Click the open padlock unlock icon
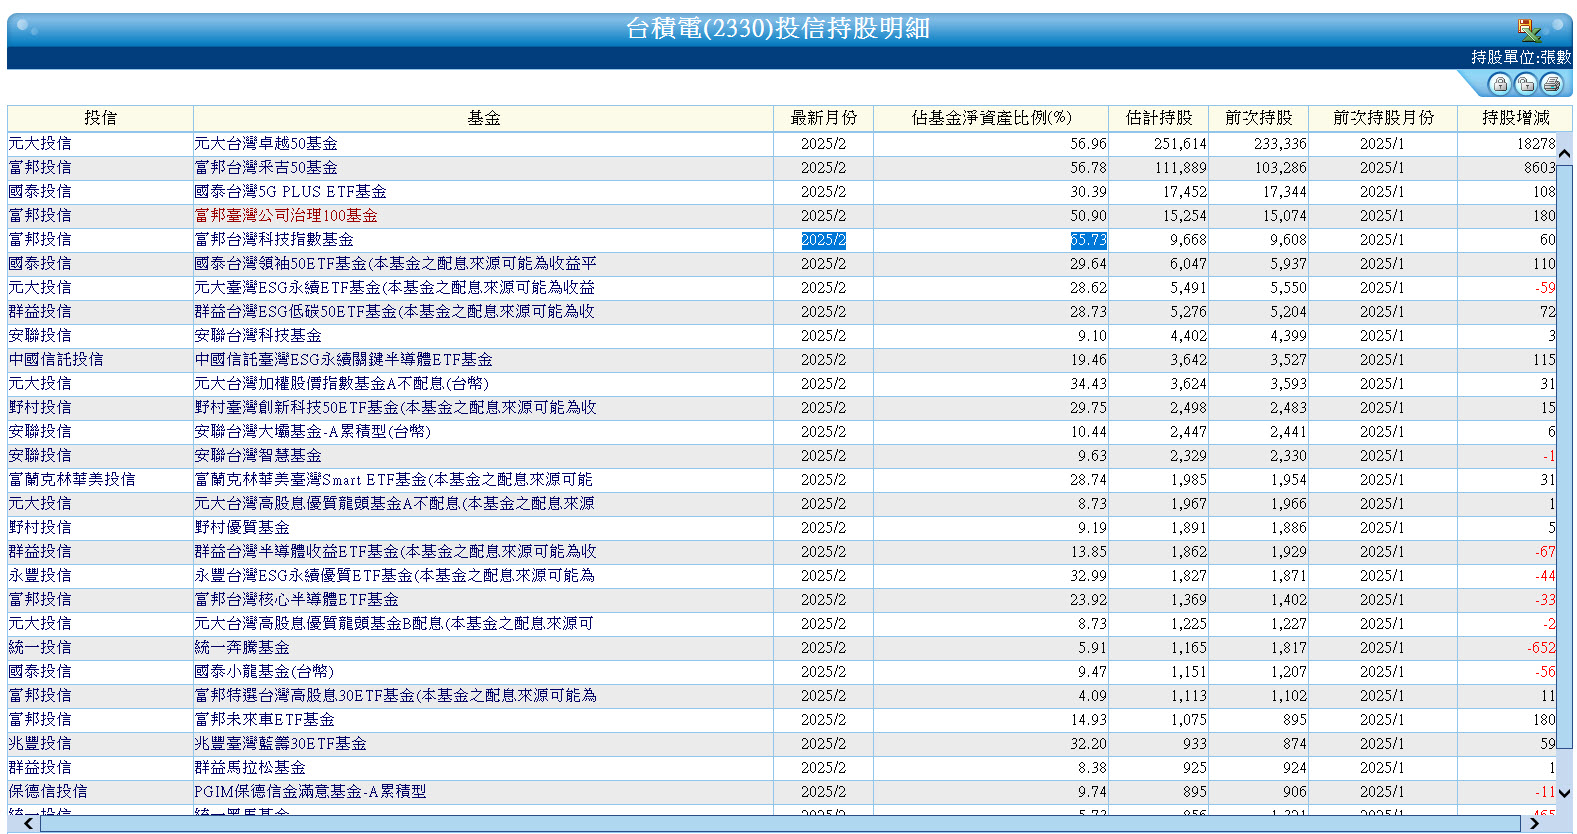Image resolution: width=1577 pixels, height=834 pixels. (1525, 84)
